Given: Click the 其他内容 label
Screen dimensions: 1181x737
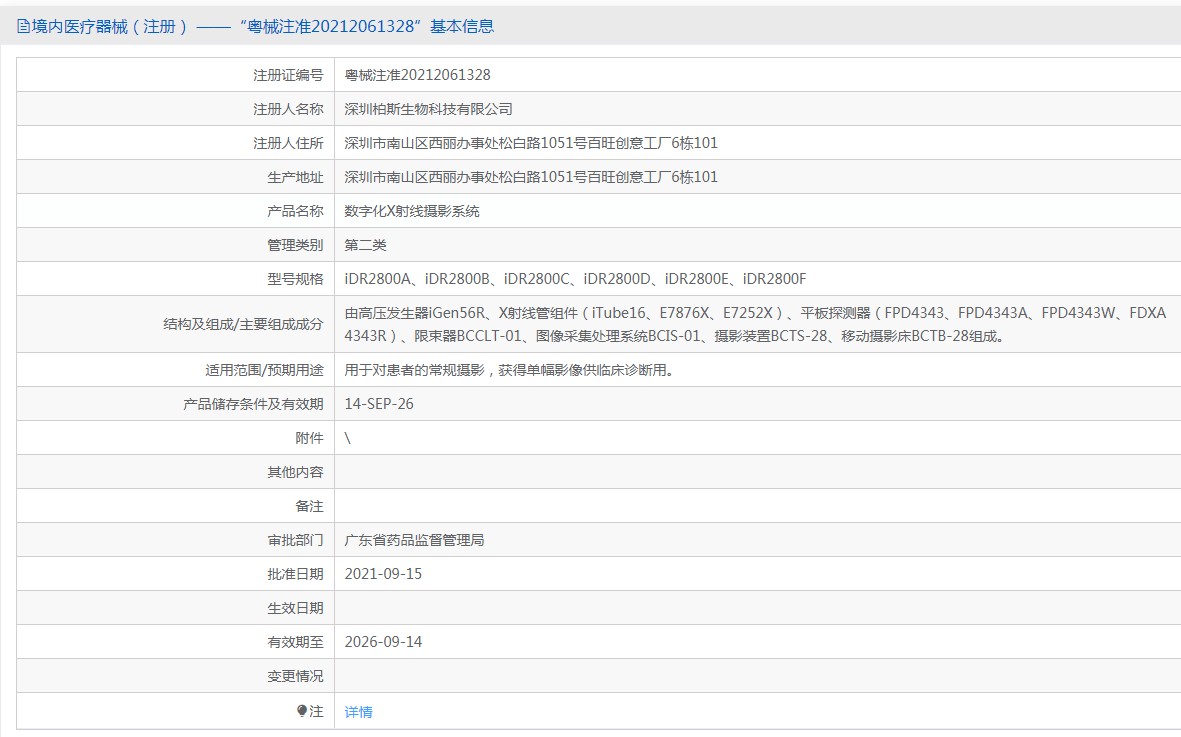Looking at the screenshot, I should (295, 472).
